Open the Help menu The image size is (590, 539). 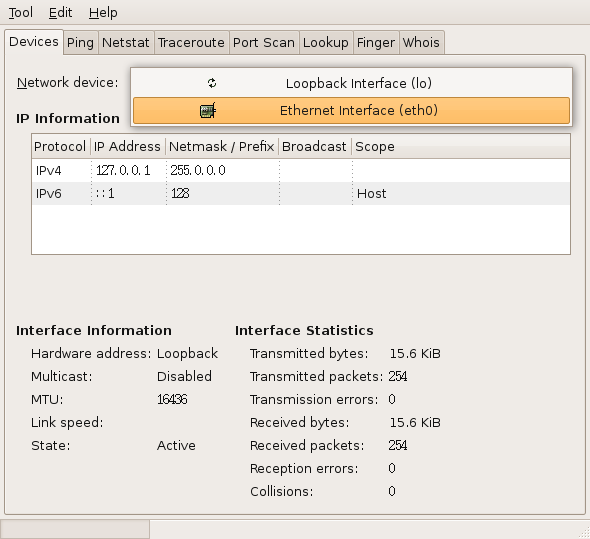pyautogui.click(x=103, y=12)
